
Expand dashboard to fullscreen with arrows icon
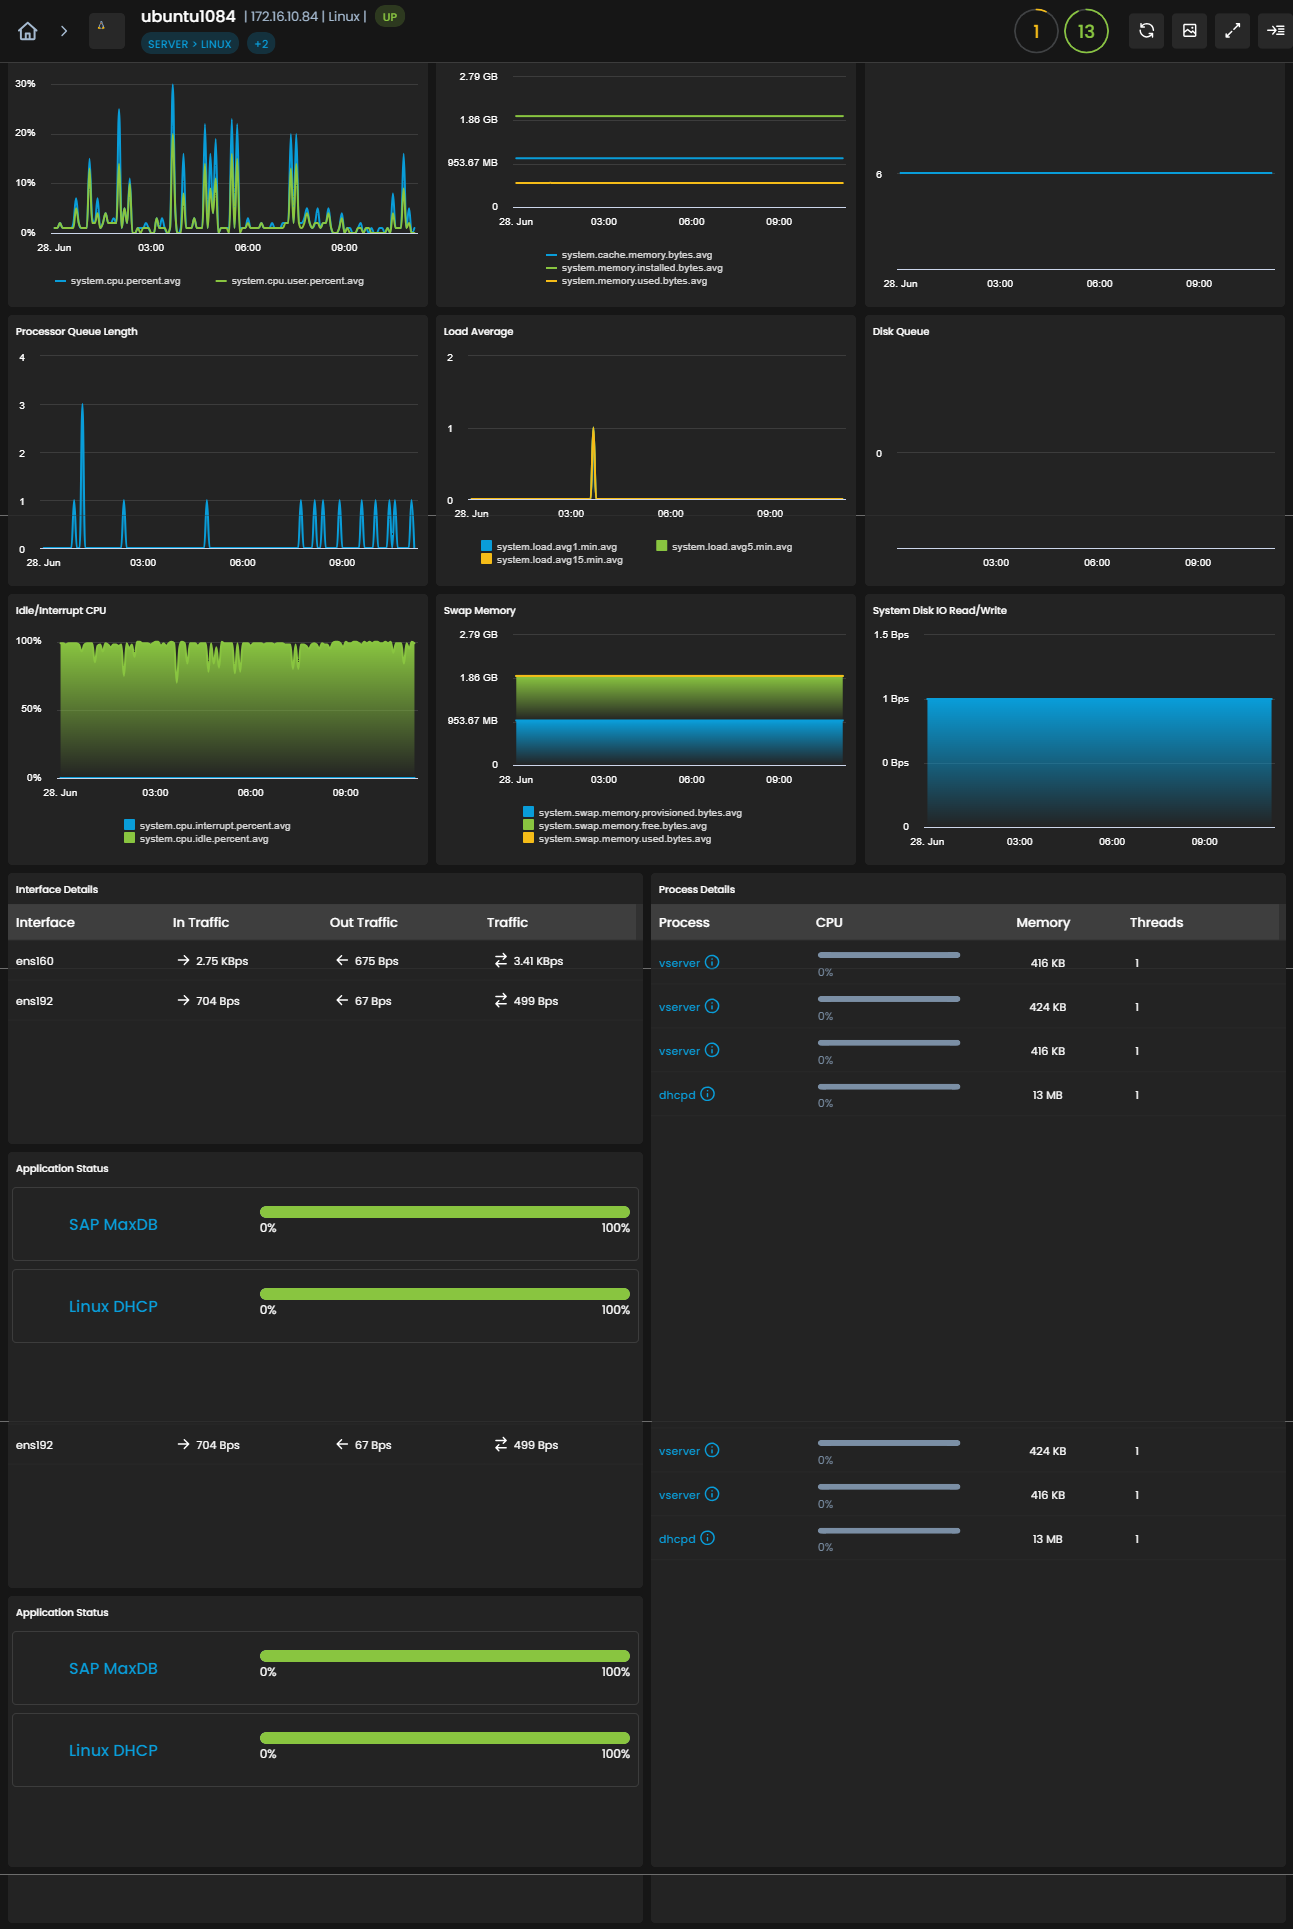[x=1232, y=31]
